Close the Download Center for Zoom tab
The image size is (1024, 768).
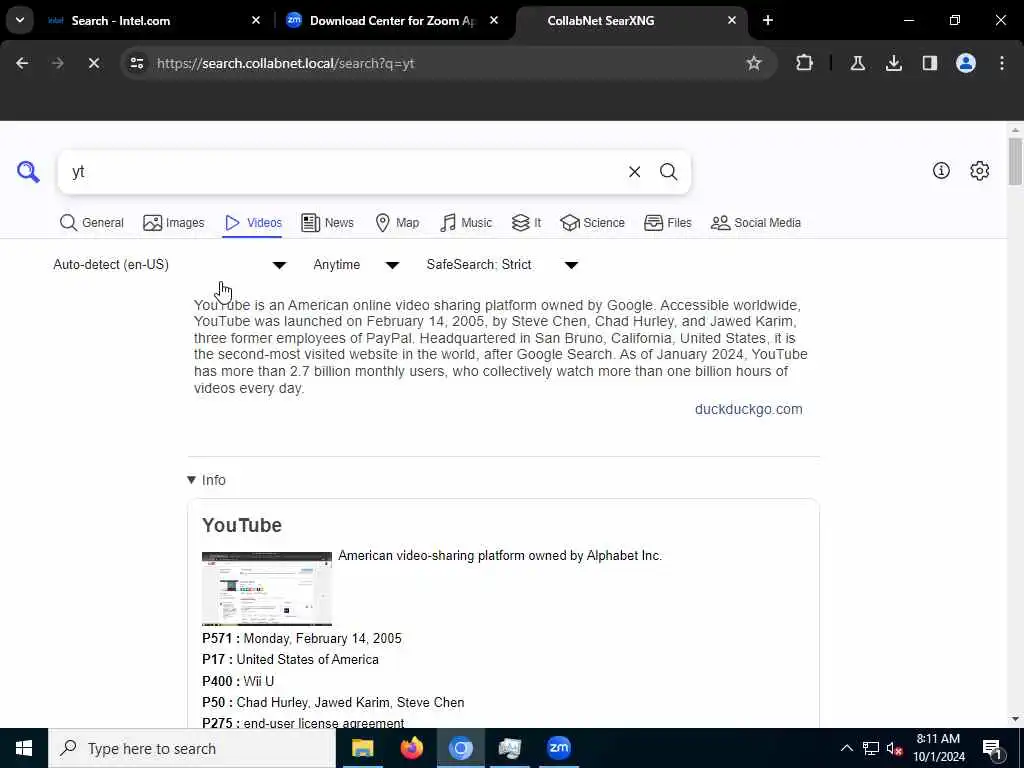pyautogui.click(x=494, y=20)
